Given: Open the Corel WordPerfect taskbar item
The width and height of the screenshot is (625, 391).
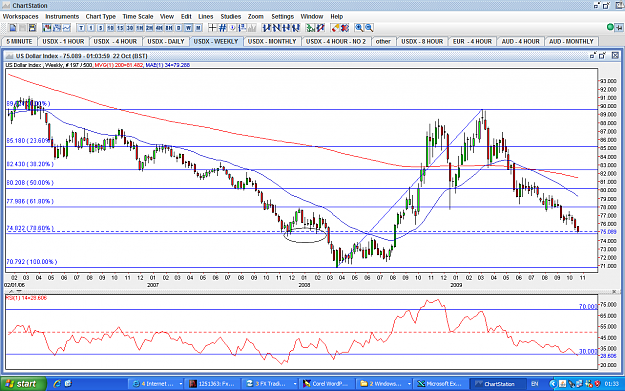Looking at the screenshot, I should pos(326,384).
